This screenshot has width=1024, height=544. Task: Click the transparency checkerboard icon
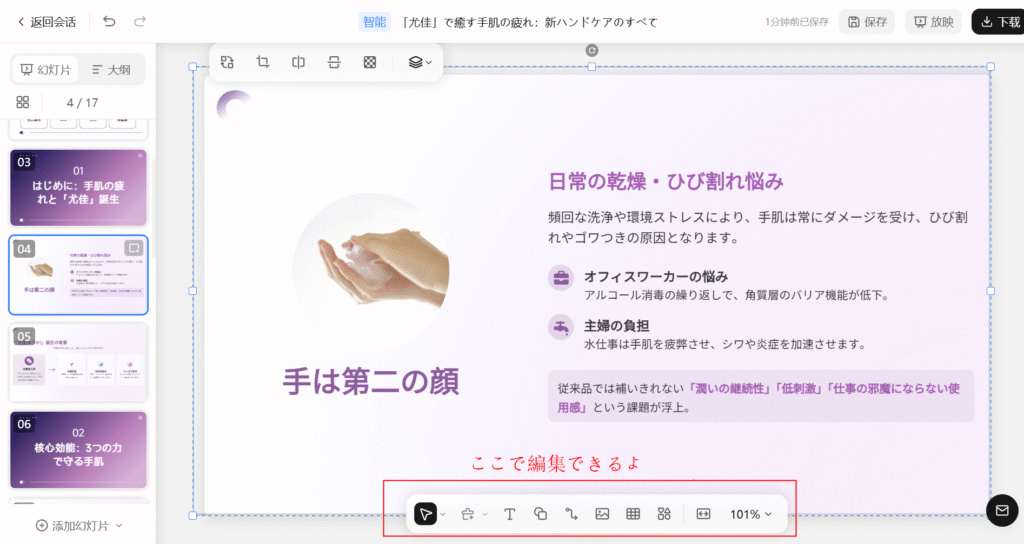pos(370,62)
